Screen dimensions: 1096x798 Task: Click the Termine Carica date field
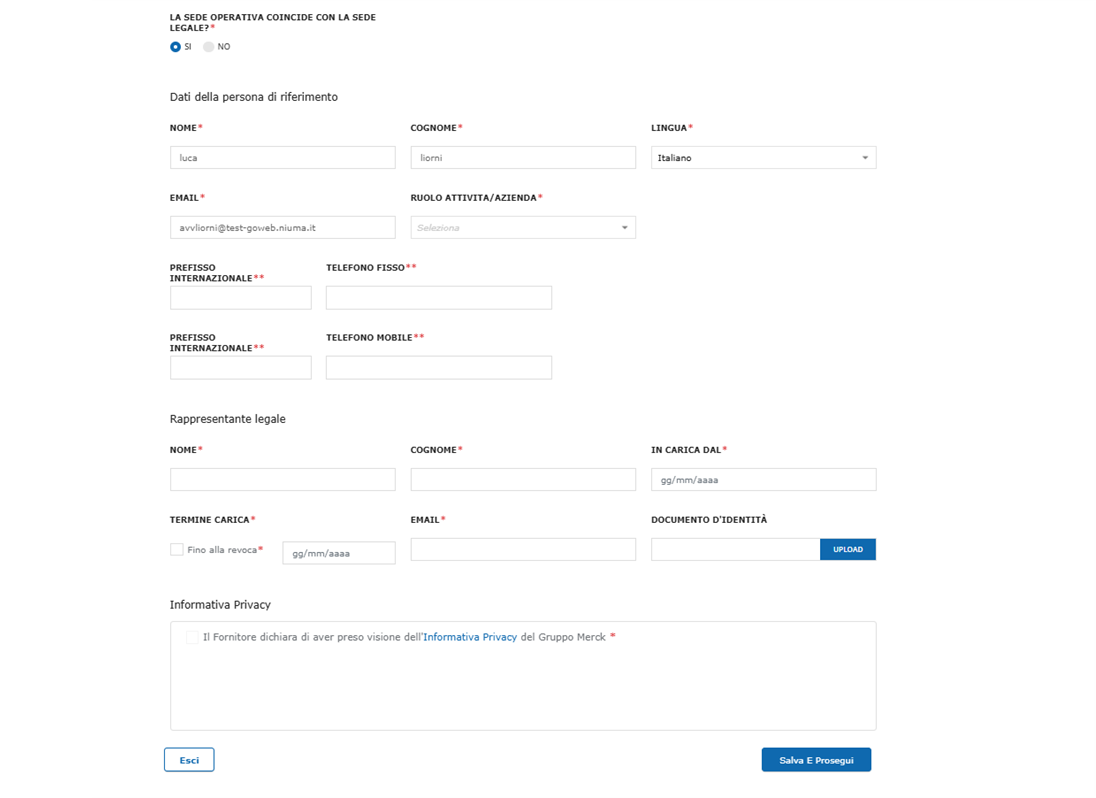339,553
